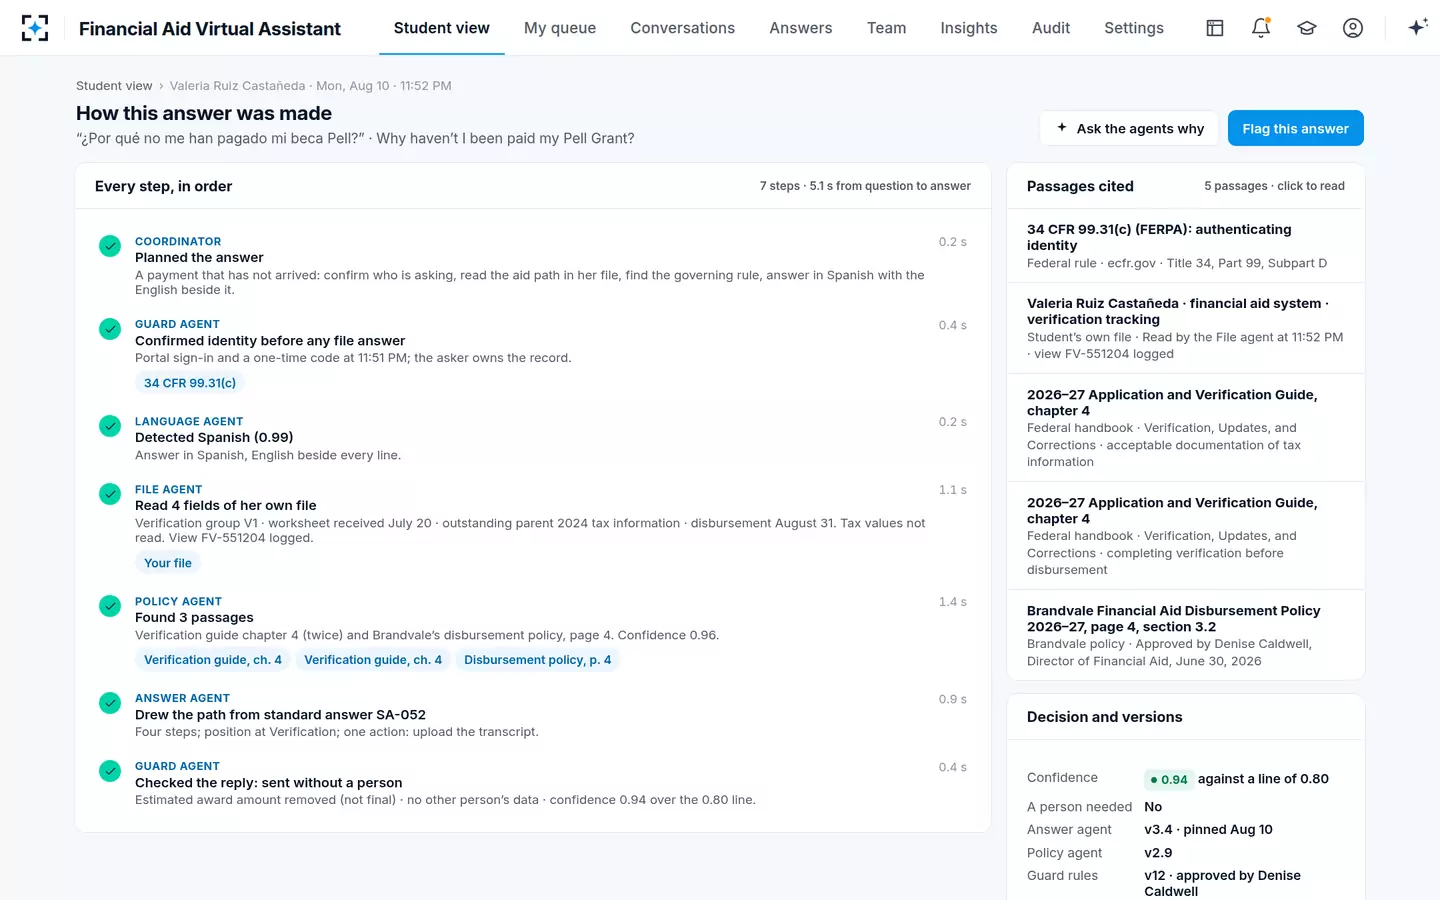The height and width of the screenshot is (900, 1440).
Task: Open notifications bell icon
Action: tap(1261, 28)
